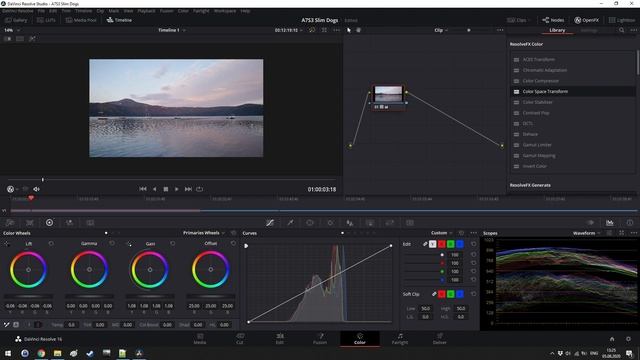Enable the Y luminance curve channel
The image size is (640, 360).
(433, 244)
